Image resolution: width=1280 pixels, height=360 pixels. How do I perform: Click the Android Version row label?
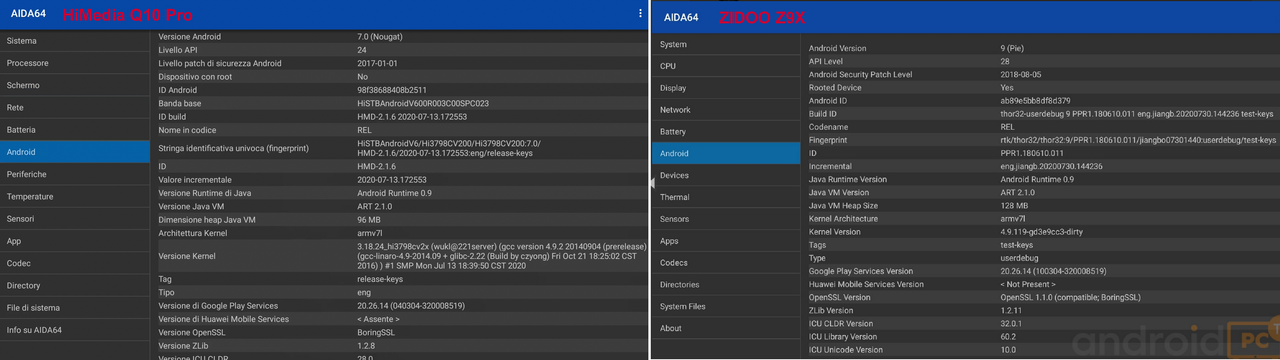click(x=837, y=48)
